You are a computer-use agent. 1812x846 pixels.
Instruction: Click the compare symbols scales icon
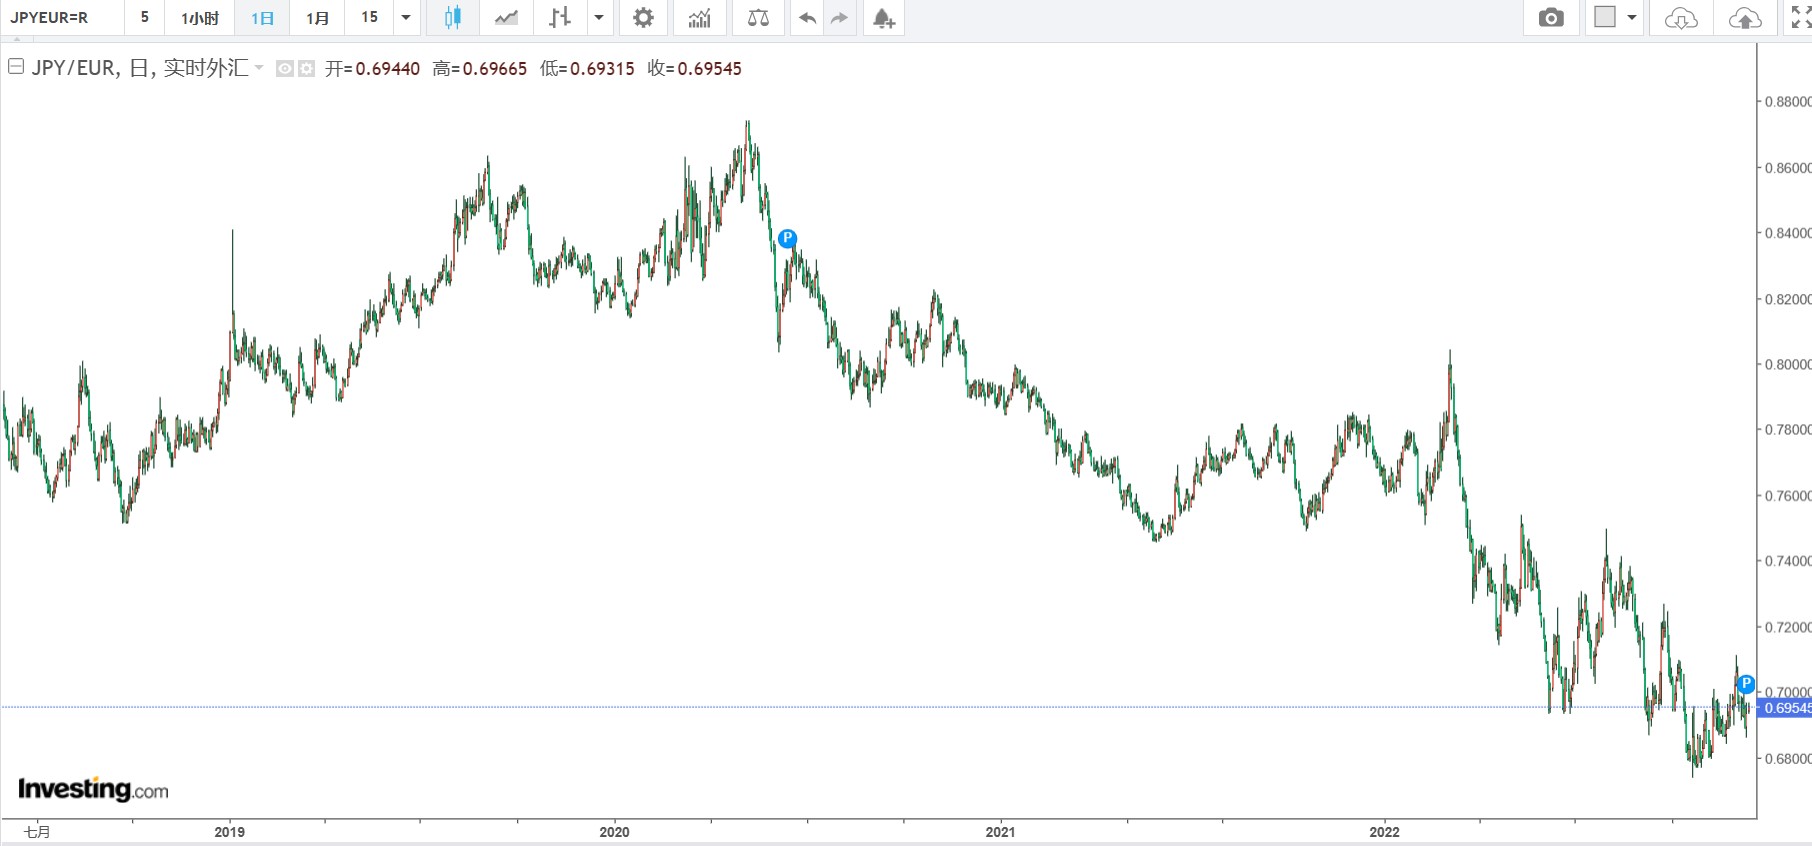(x=758, y=18)
